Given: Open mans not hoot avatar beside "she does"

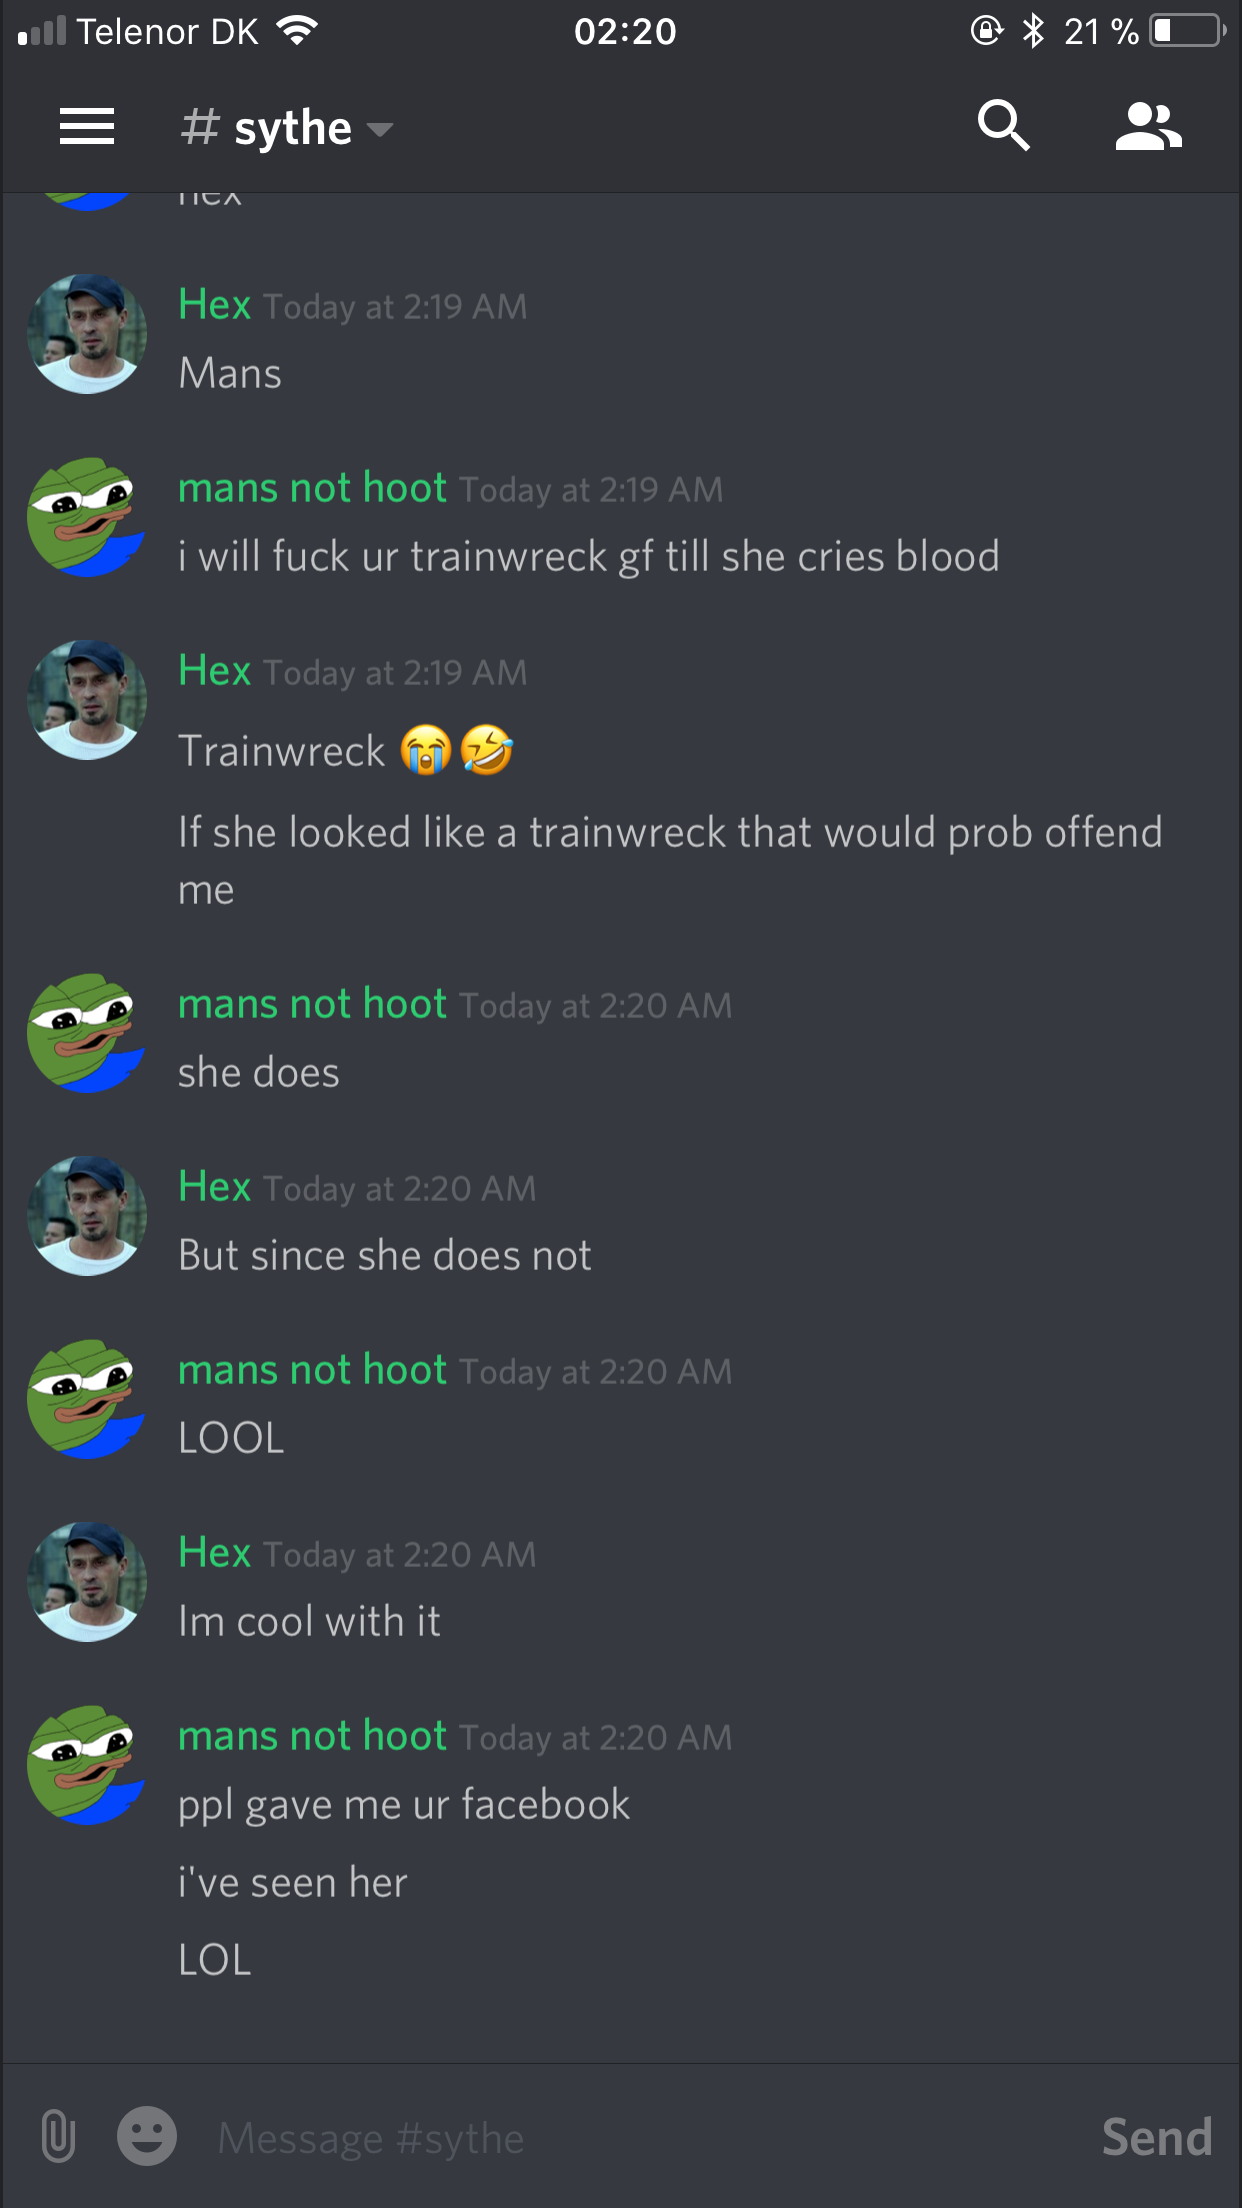Looking at the screenshot, I should (x=87, y=1033).
